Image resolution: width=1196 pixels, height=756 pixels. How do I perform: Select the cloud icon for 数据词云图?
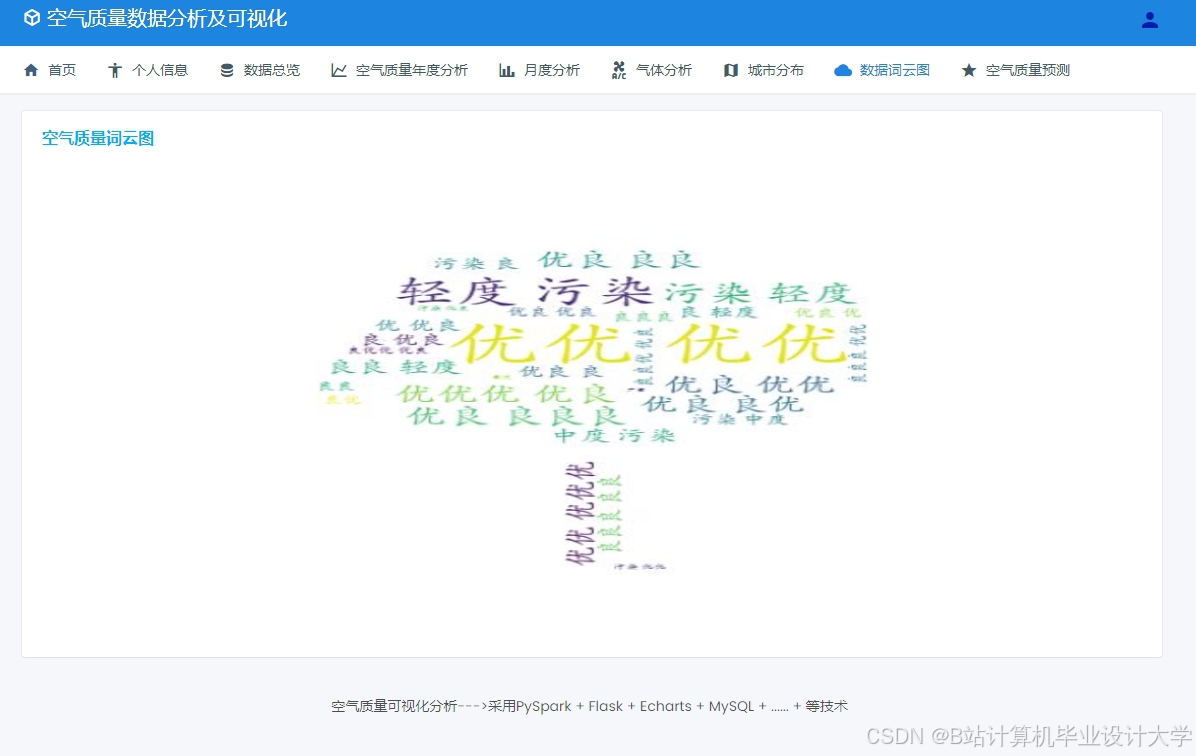coord(840,70)
